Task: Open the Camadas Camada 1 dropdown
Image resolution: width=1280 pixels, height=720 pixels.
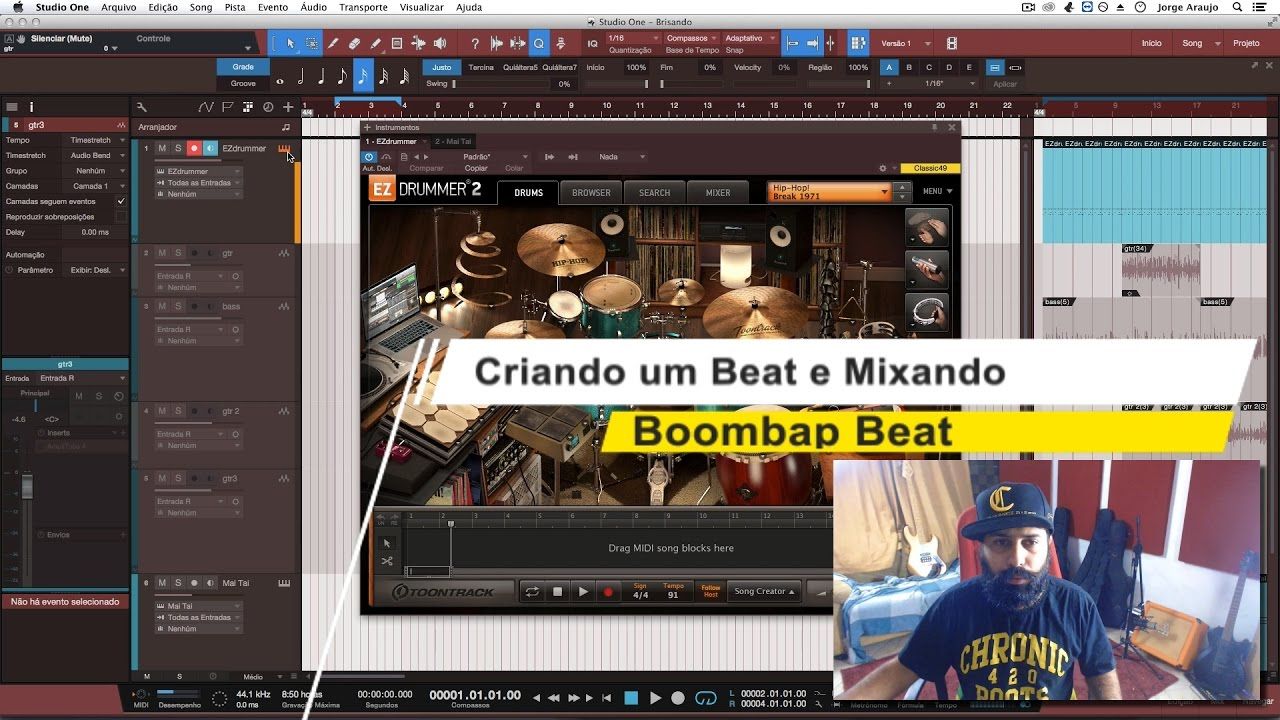Action: 95,186
